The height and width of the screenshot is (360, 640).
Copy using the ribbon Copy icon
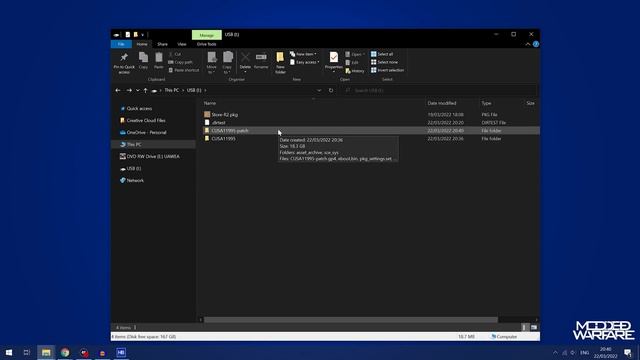(x=143, y=60)
